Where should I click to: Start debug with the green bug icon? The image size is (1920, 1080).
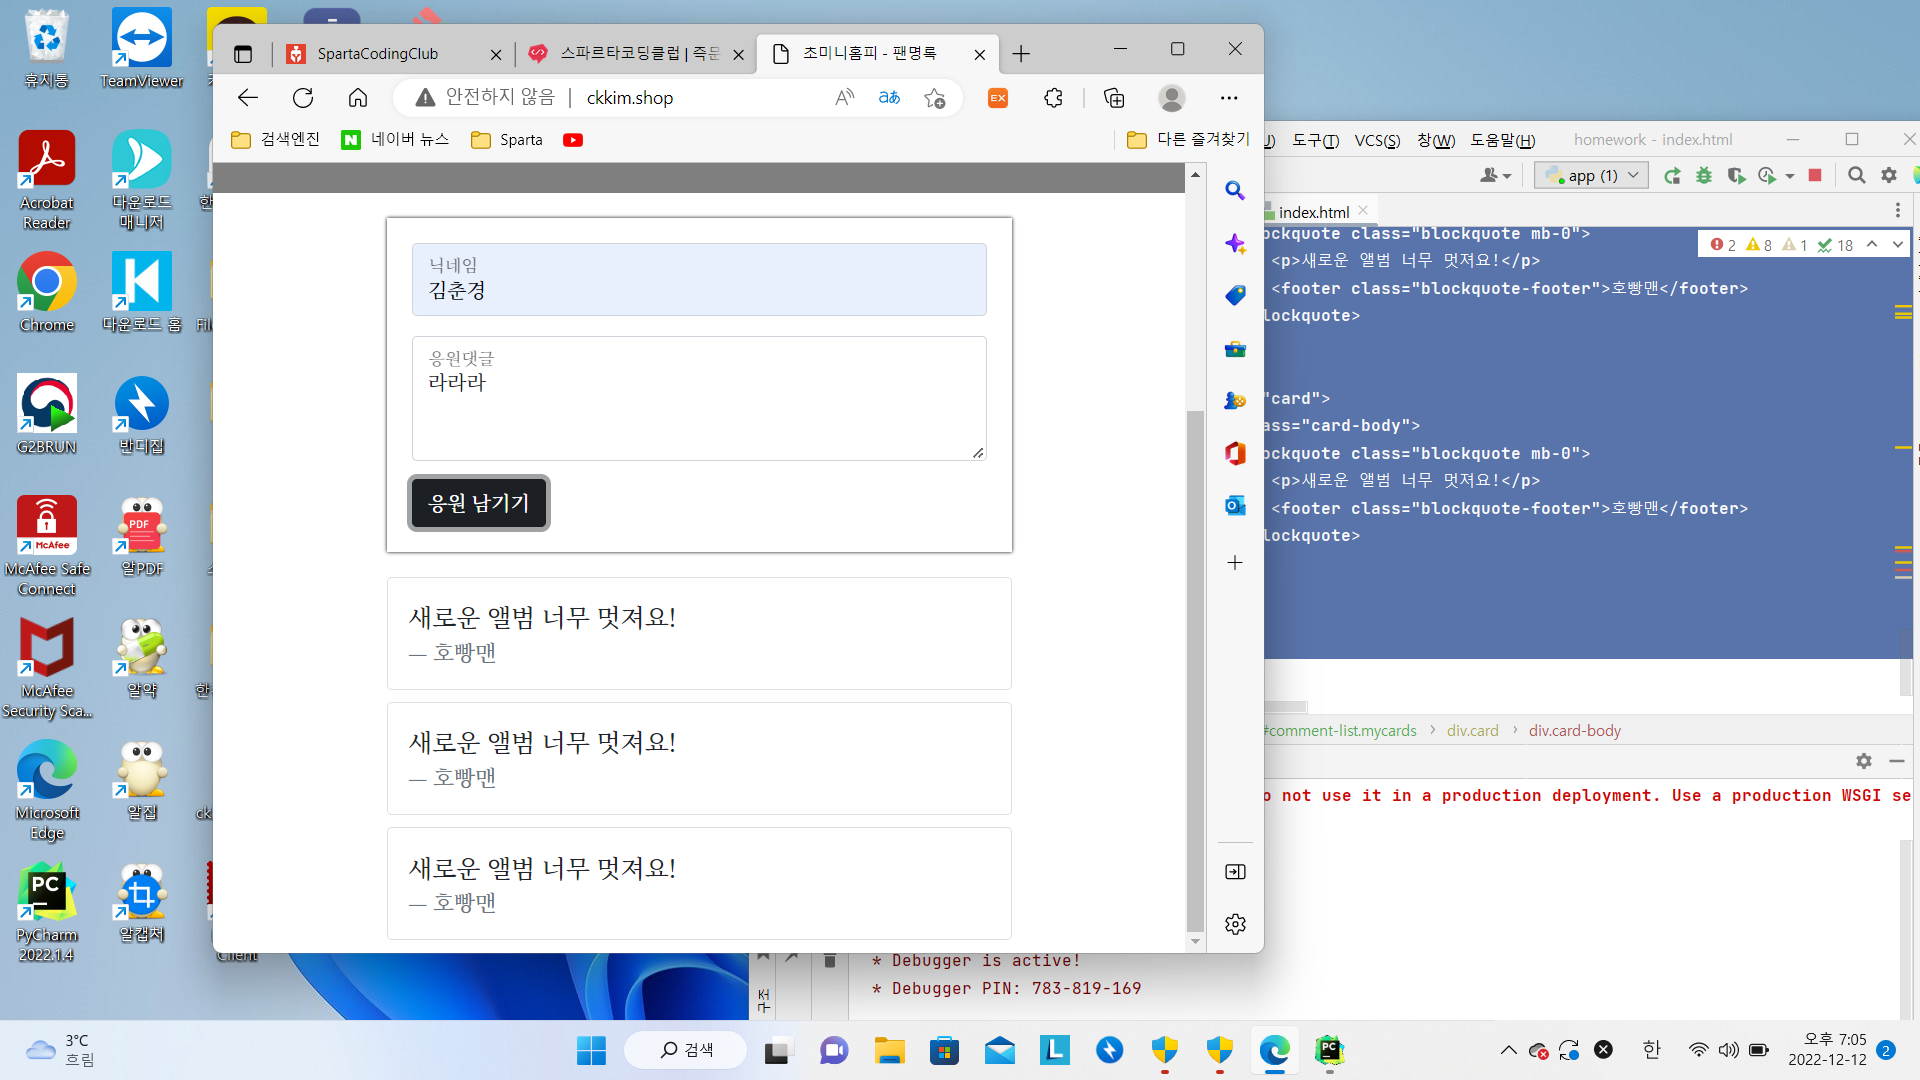(1704, 176)
